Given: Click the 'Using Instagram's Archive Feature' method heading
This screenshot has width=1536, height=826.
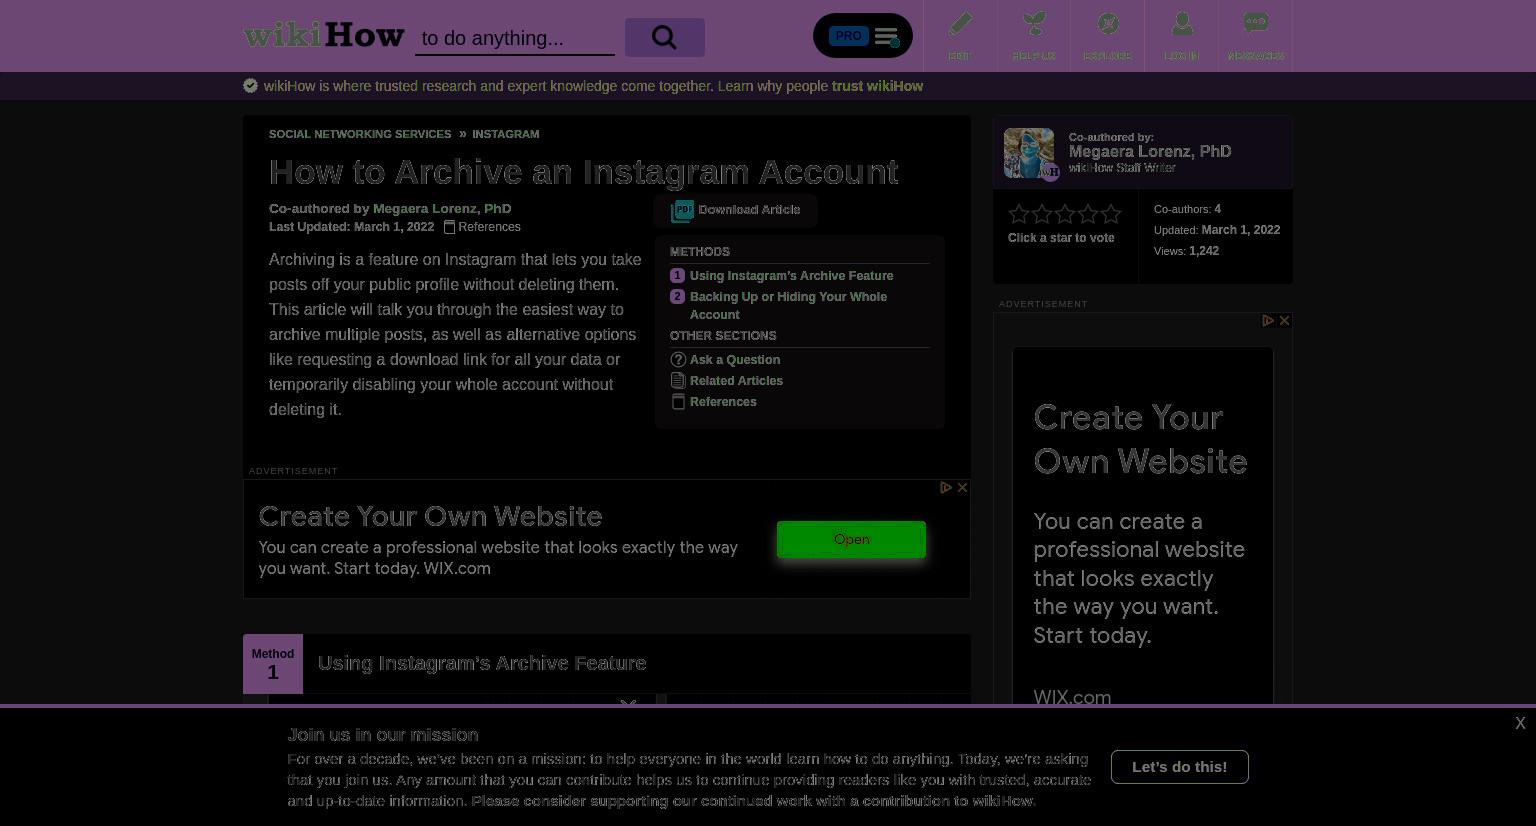Looking at the screenshot, I should (482, 663).
